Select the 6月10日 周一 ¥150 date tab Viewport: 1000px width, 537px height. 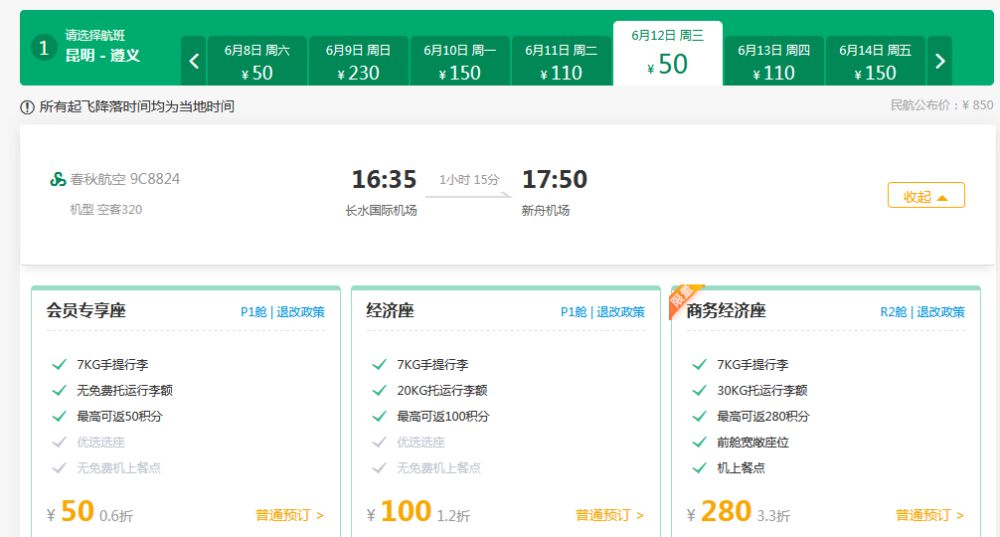coord(460,61)
